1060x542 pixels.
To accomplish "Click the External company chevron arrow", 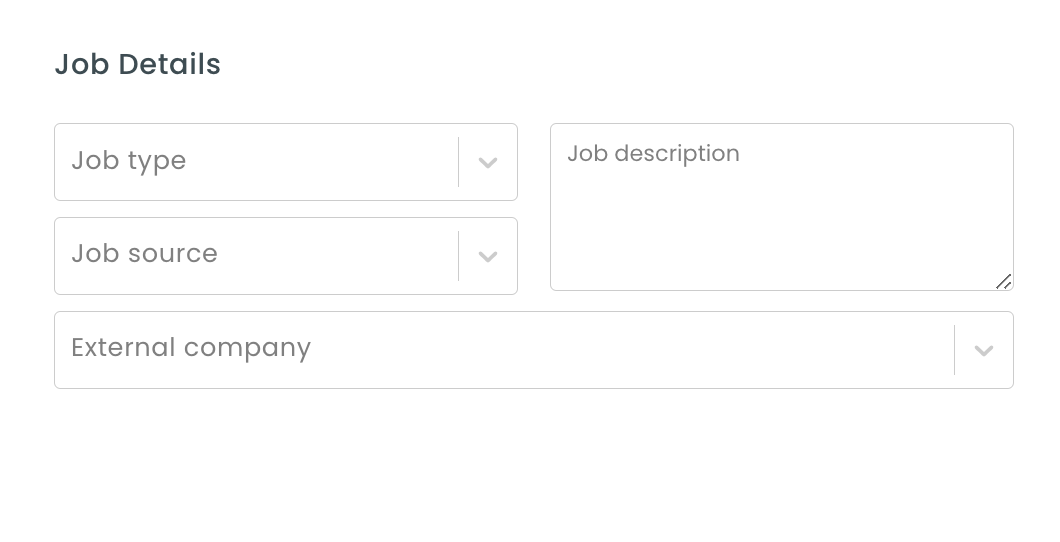I will pyautogui.click(x=984, y=351).
